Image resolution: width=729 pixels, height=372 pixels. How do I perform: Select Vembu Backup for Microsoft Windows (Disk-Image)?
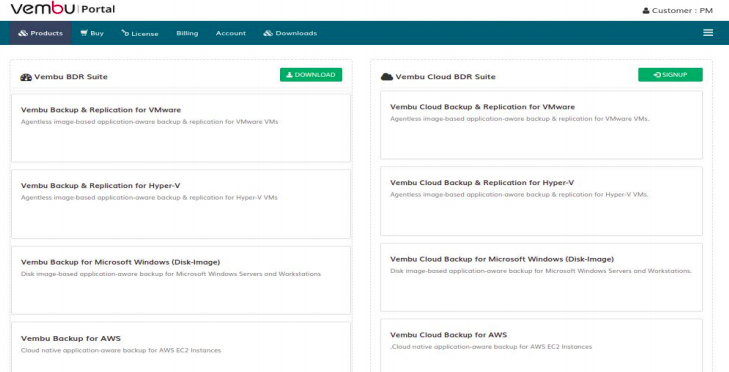coord(181,280)
